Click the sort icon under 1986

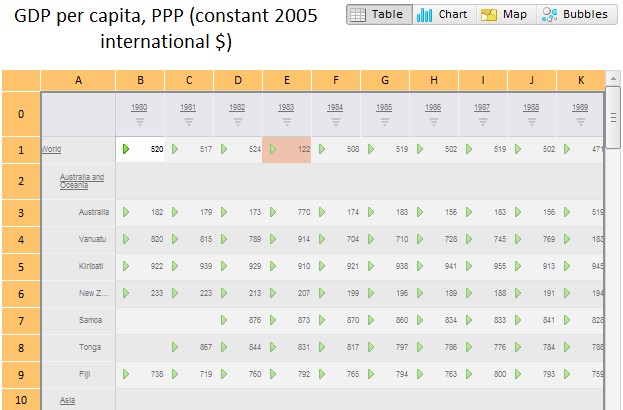[433, 121]
